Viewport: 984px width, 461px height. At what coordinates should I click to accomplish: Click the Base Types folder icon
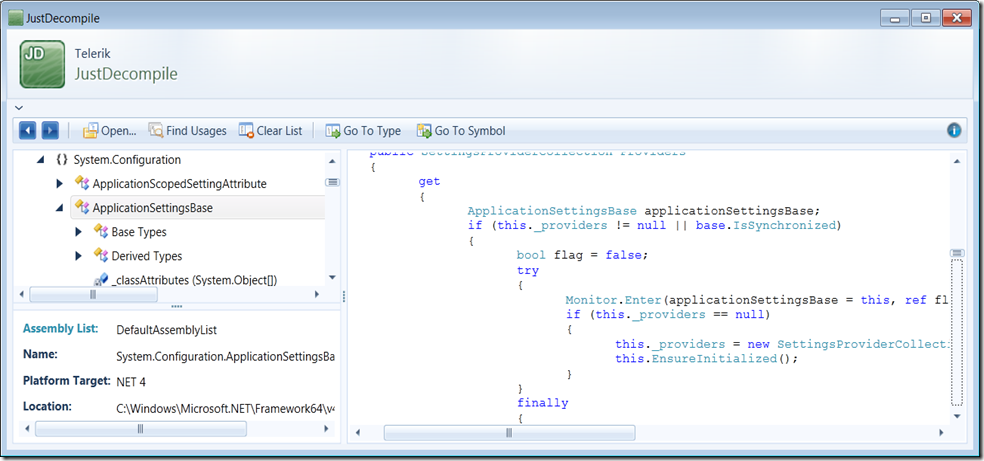[x=101, y=231]
